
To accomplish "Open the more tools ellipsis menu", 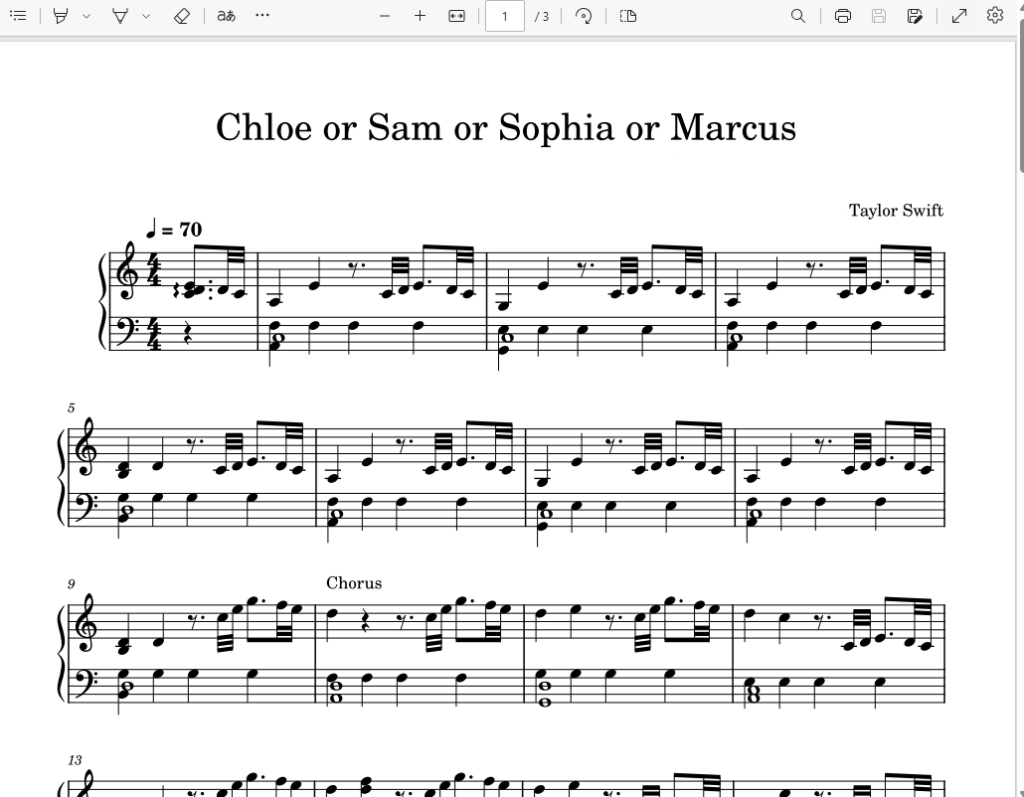I will 263,15.
